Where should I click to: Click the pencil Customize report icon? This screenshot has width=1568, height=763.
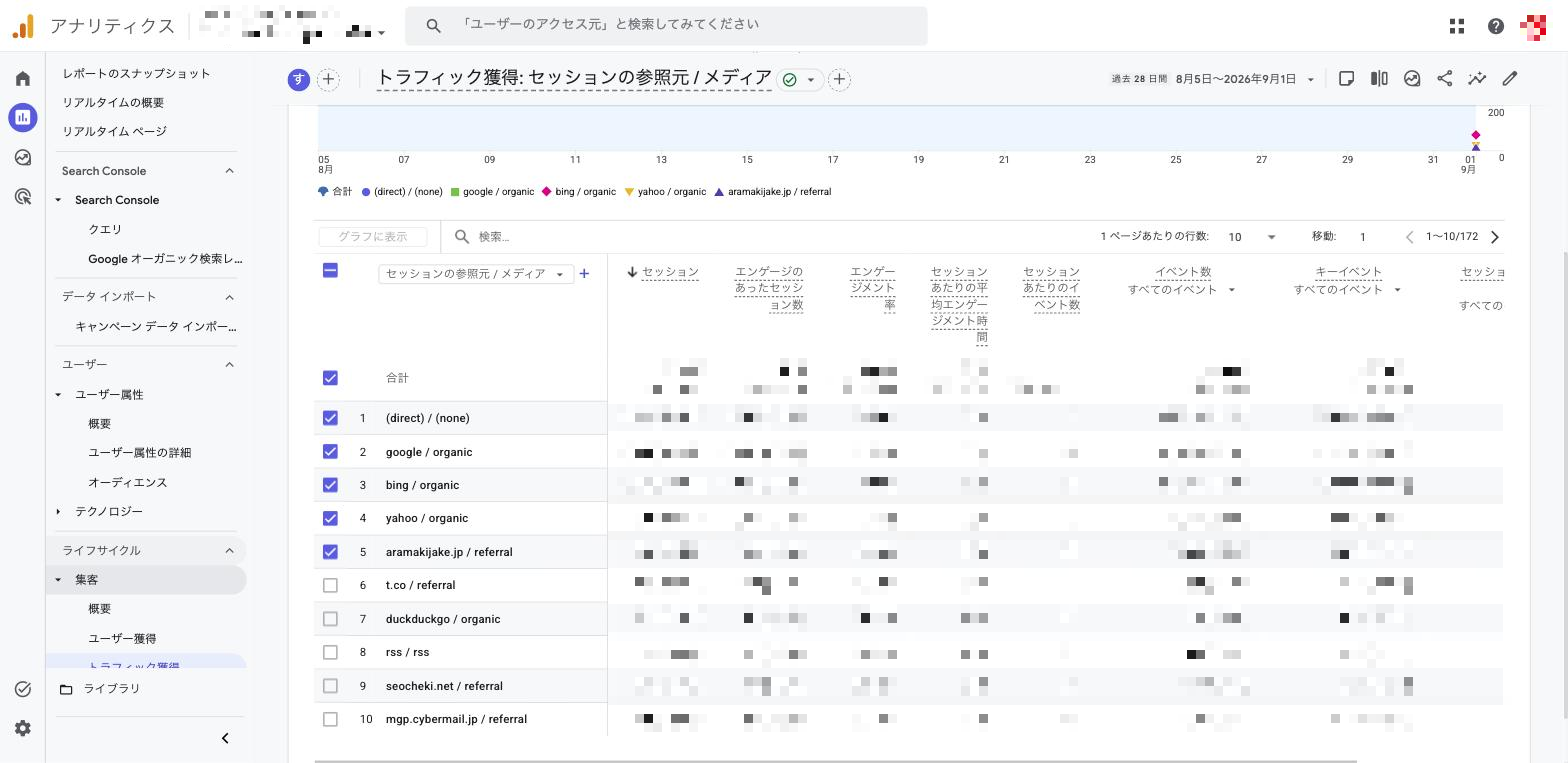1510,79
